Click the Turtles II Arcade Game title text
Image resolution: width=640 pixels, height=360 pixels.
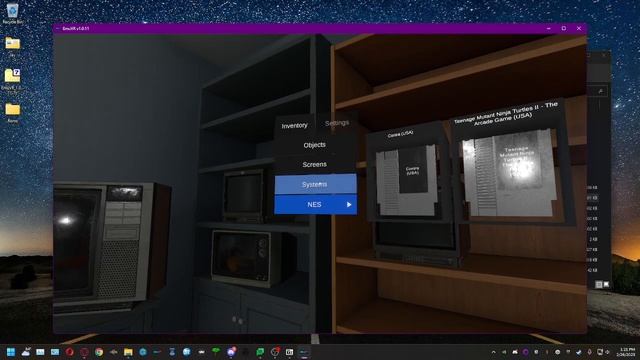point(506,115)
